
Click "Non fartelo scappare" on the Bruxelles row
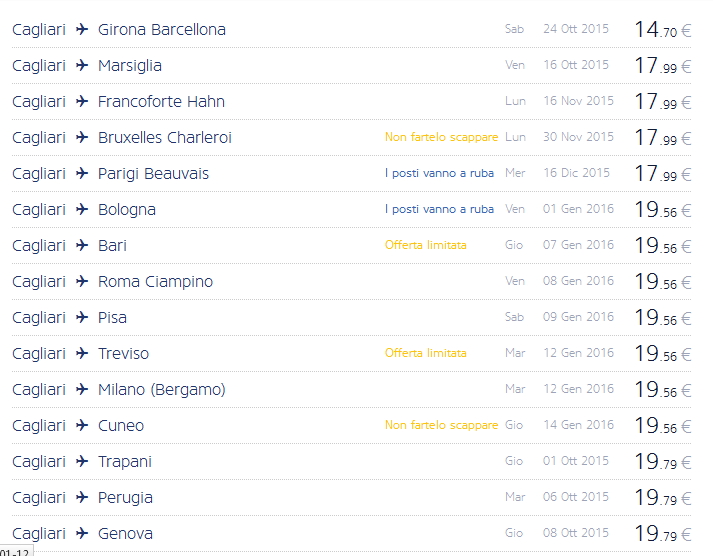pos(441,137)
